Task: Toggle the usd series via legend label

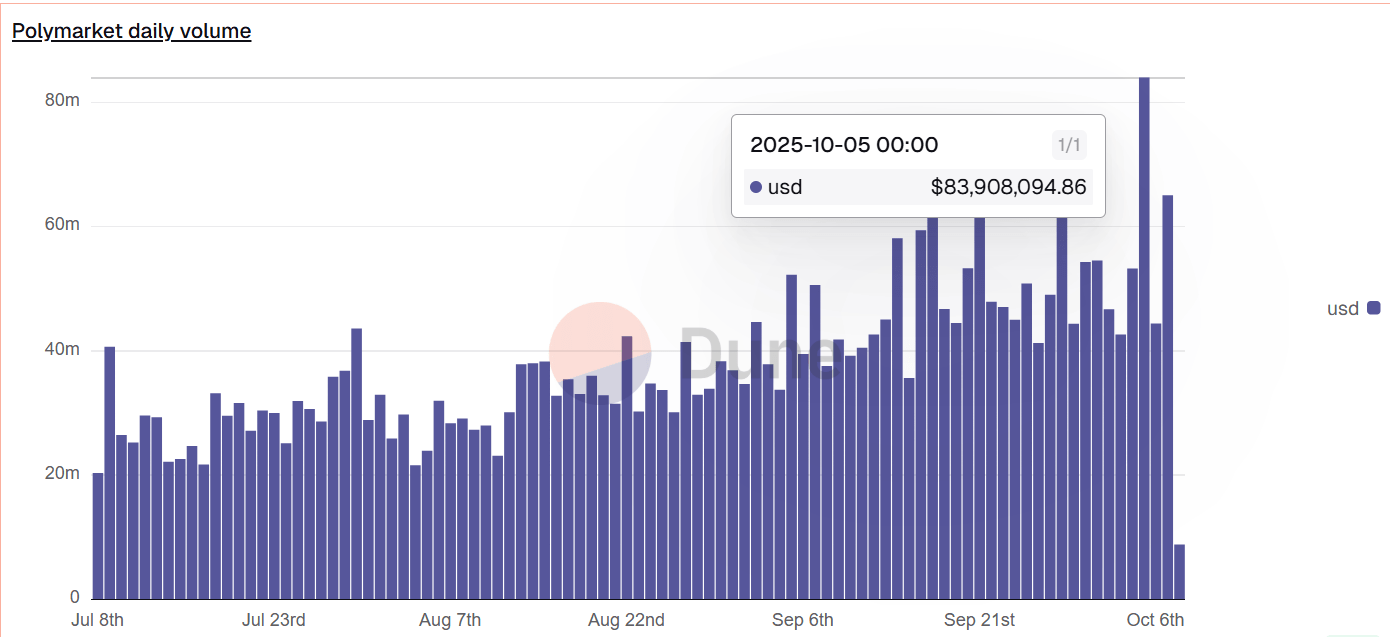Action: [x=1342, y=309]
